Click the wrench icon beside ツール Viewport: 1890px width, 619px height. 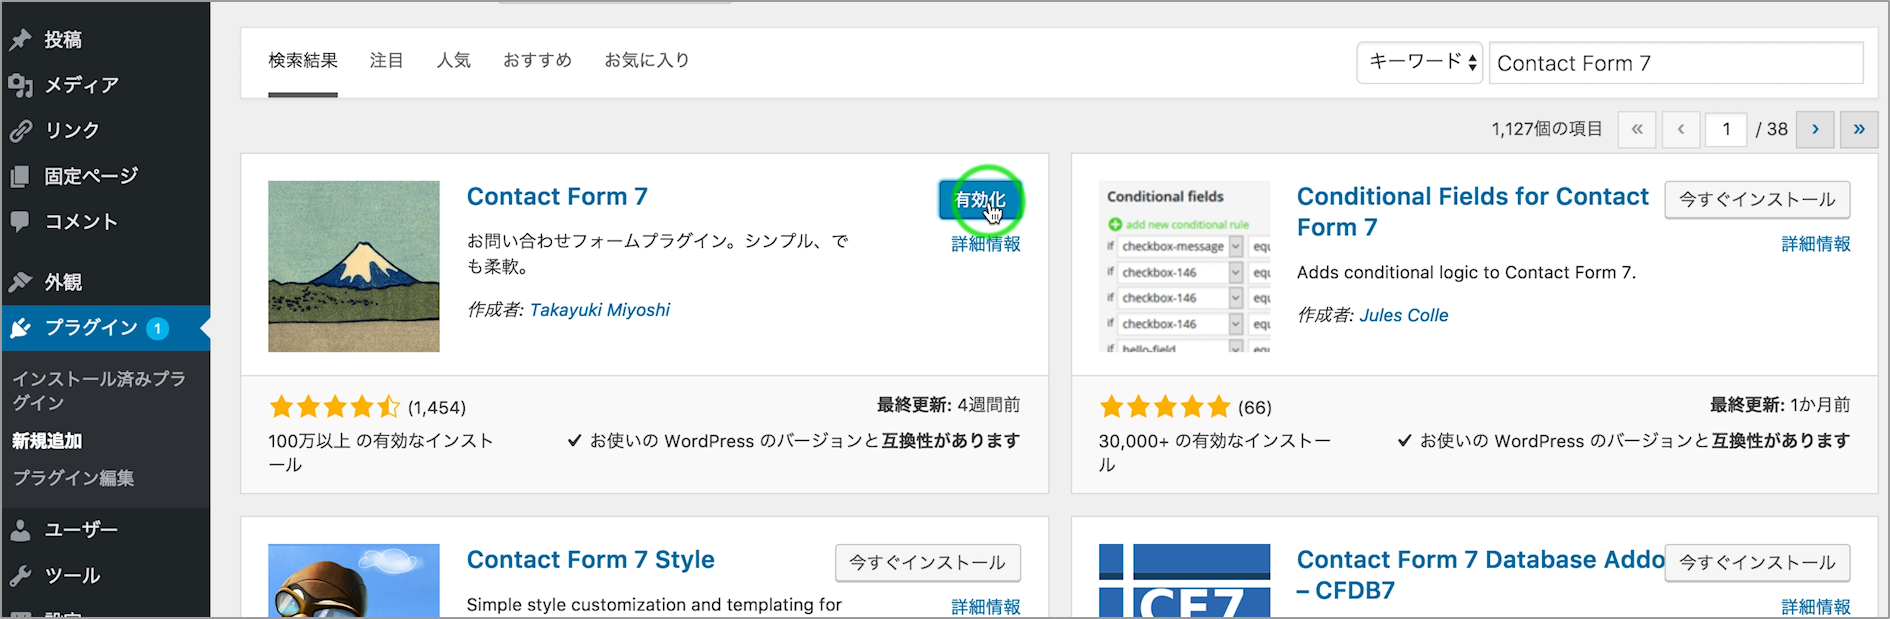click(20, 576)
